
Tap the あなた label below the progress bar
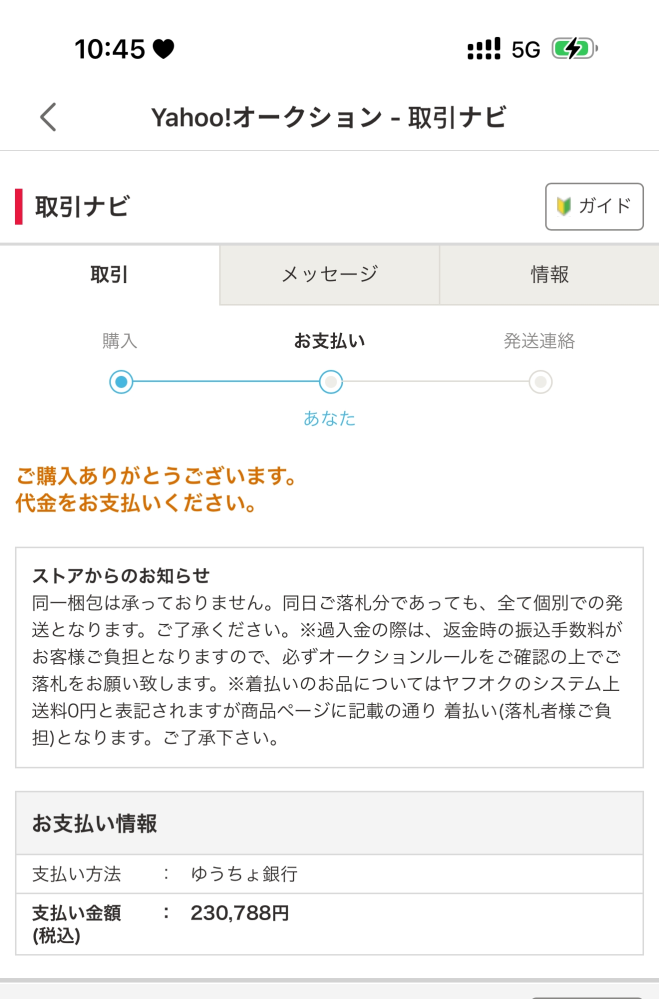pos(330,420)
